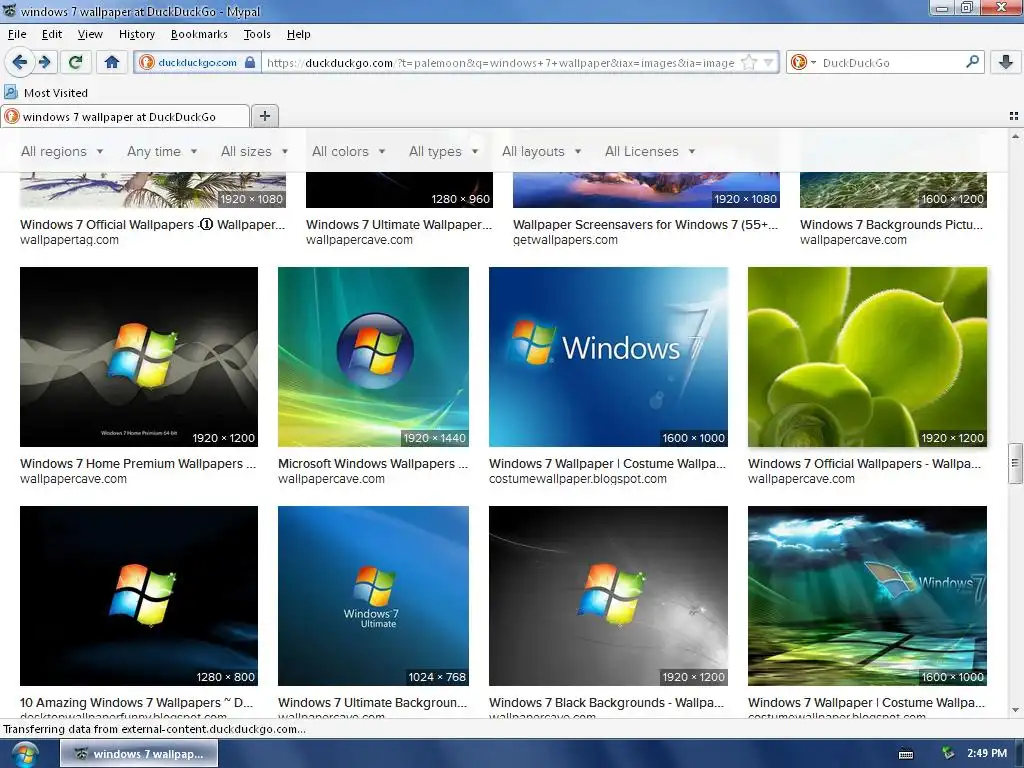Open the Windows 7 Official Wallpapers wallpapertag link
Screen dimensions: 1024x768
tap(152, 225)
